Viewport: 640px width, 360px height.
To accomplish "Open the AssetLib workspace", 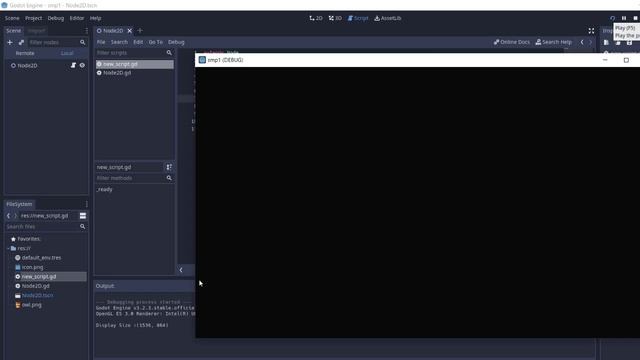I will (x=387, y=18).
